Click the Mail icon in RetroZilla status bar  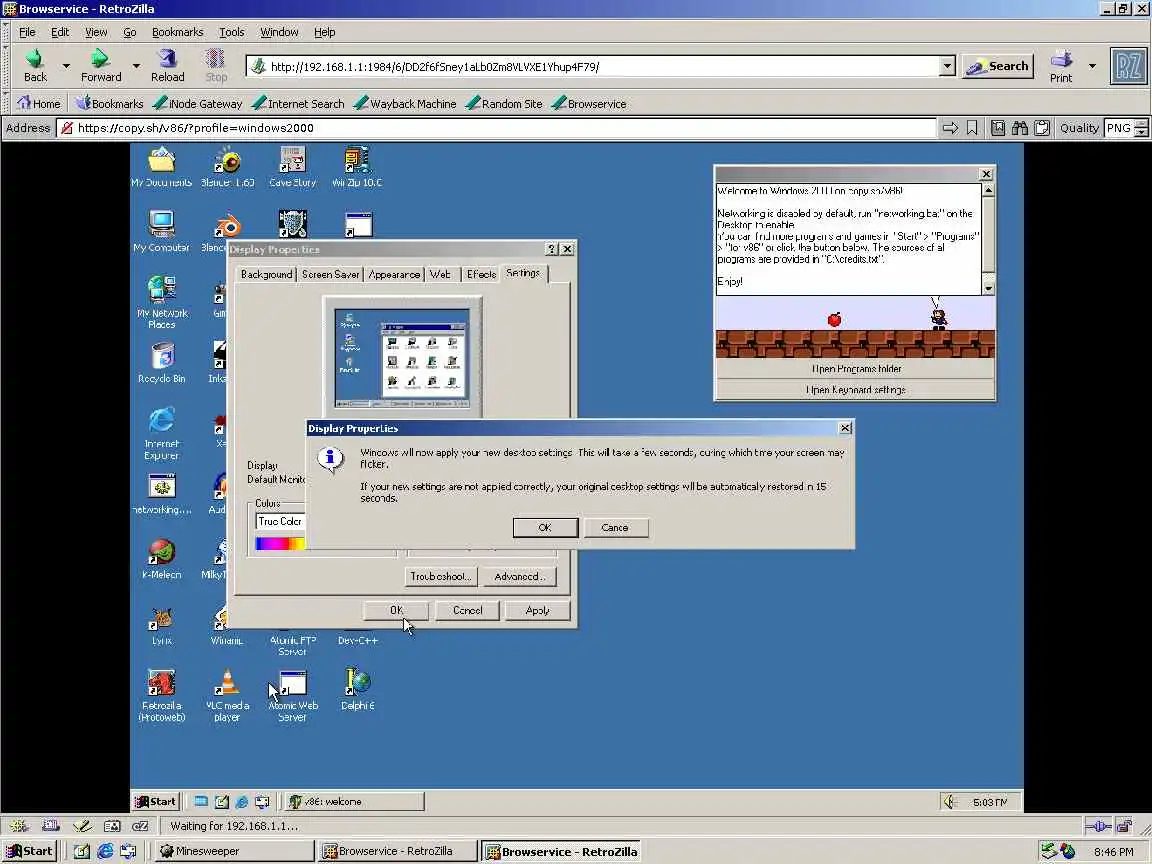coord(50,826)
